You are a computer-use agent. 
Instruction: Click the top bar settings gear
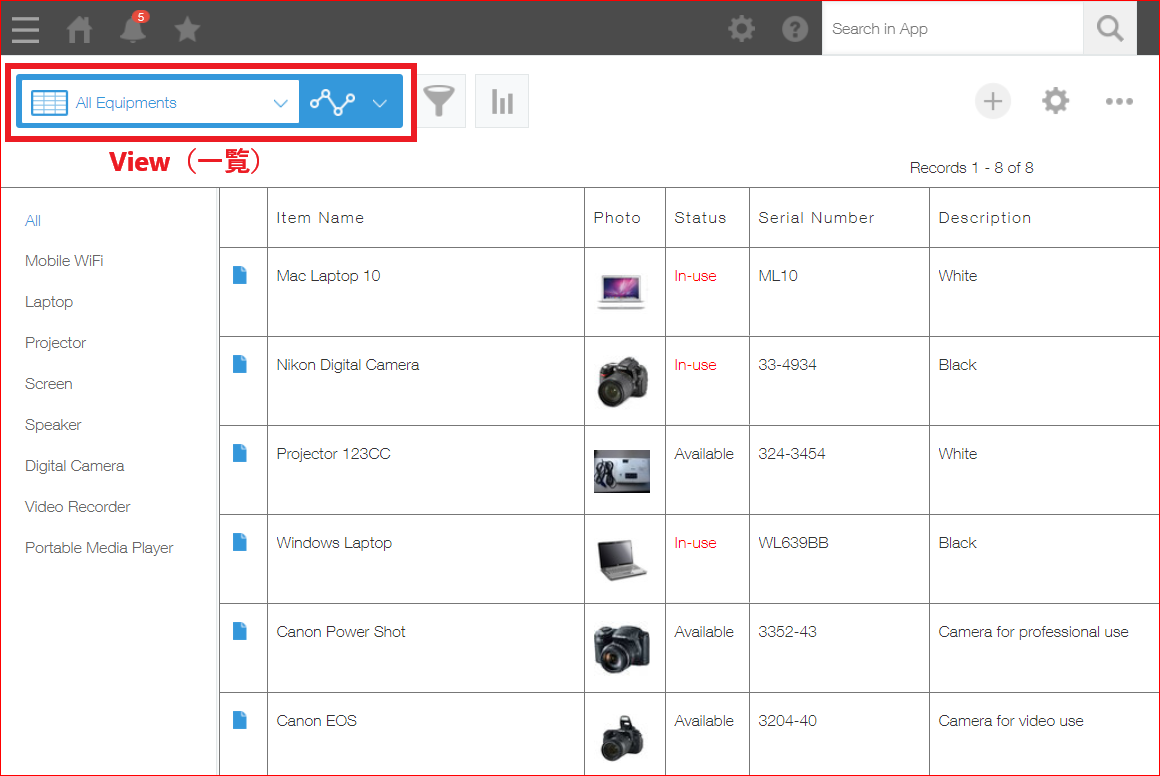point(741,29)
